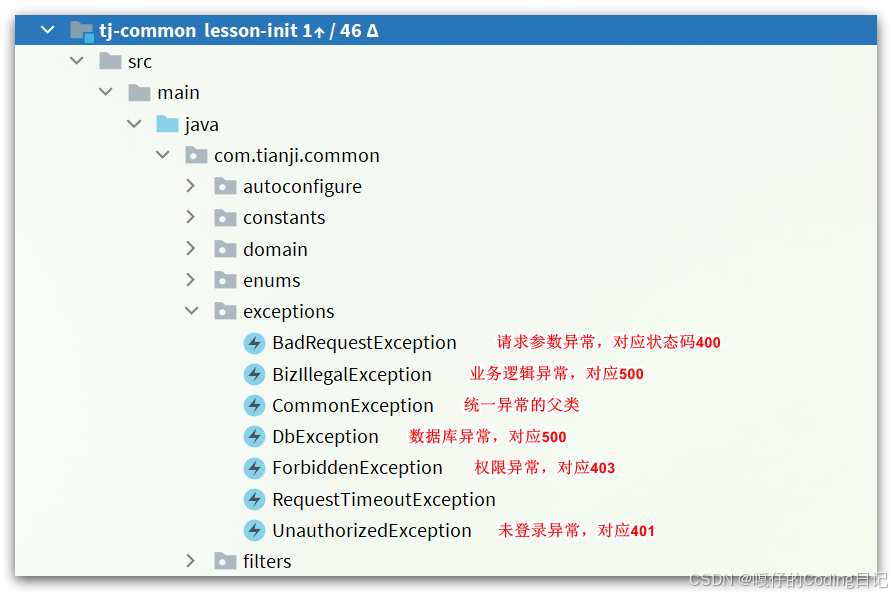892x595 pixels.
Task: Click the BadRequestException class icon
Action: tap(254, 343)
